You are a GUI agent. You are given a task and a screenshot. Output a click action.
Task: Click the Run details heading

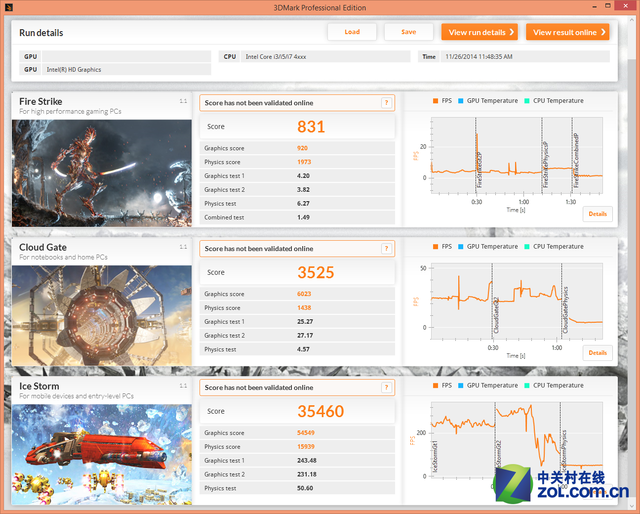coord(41,33)
